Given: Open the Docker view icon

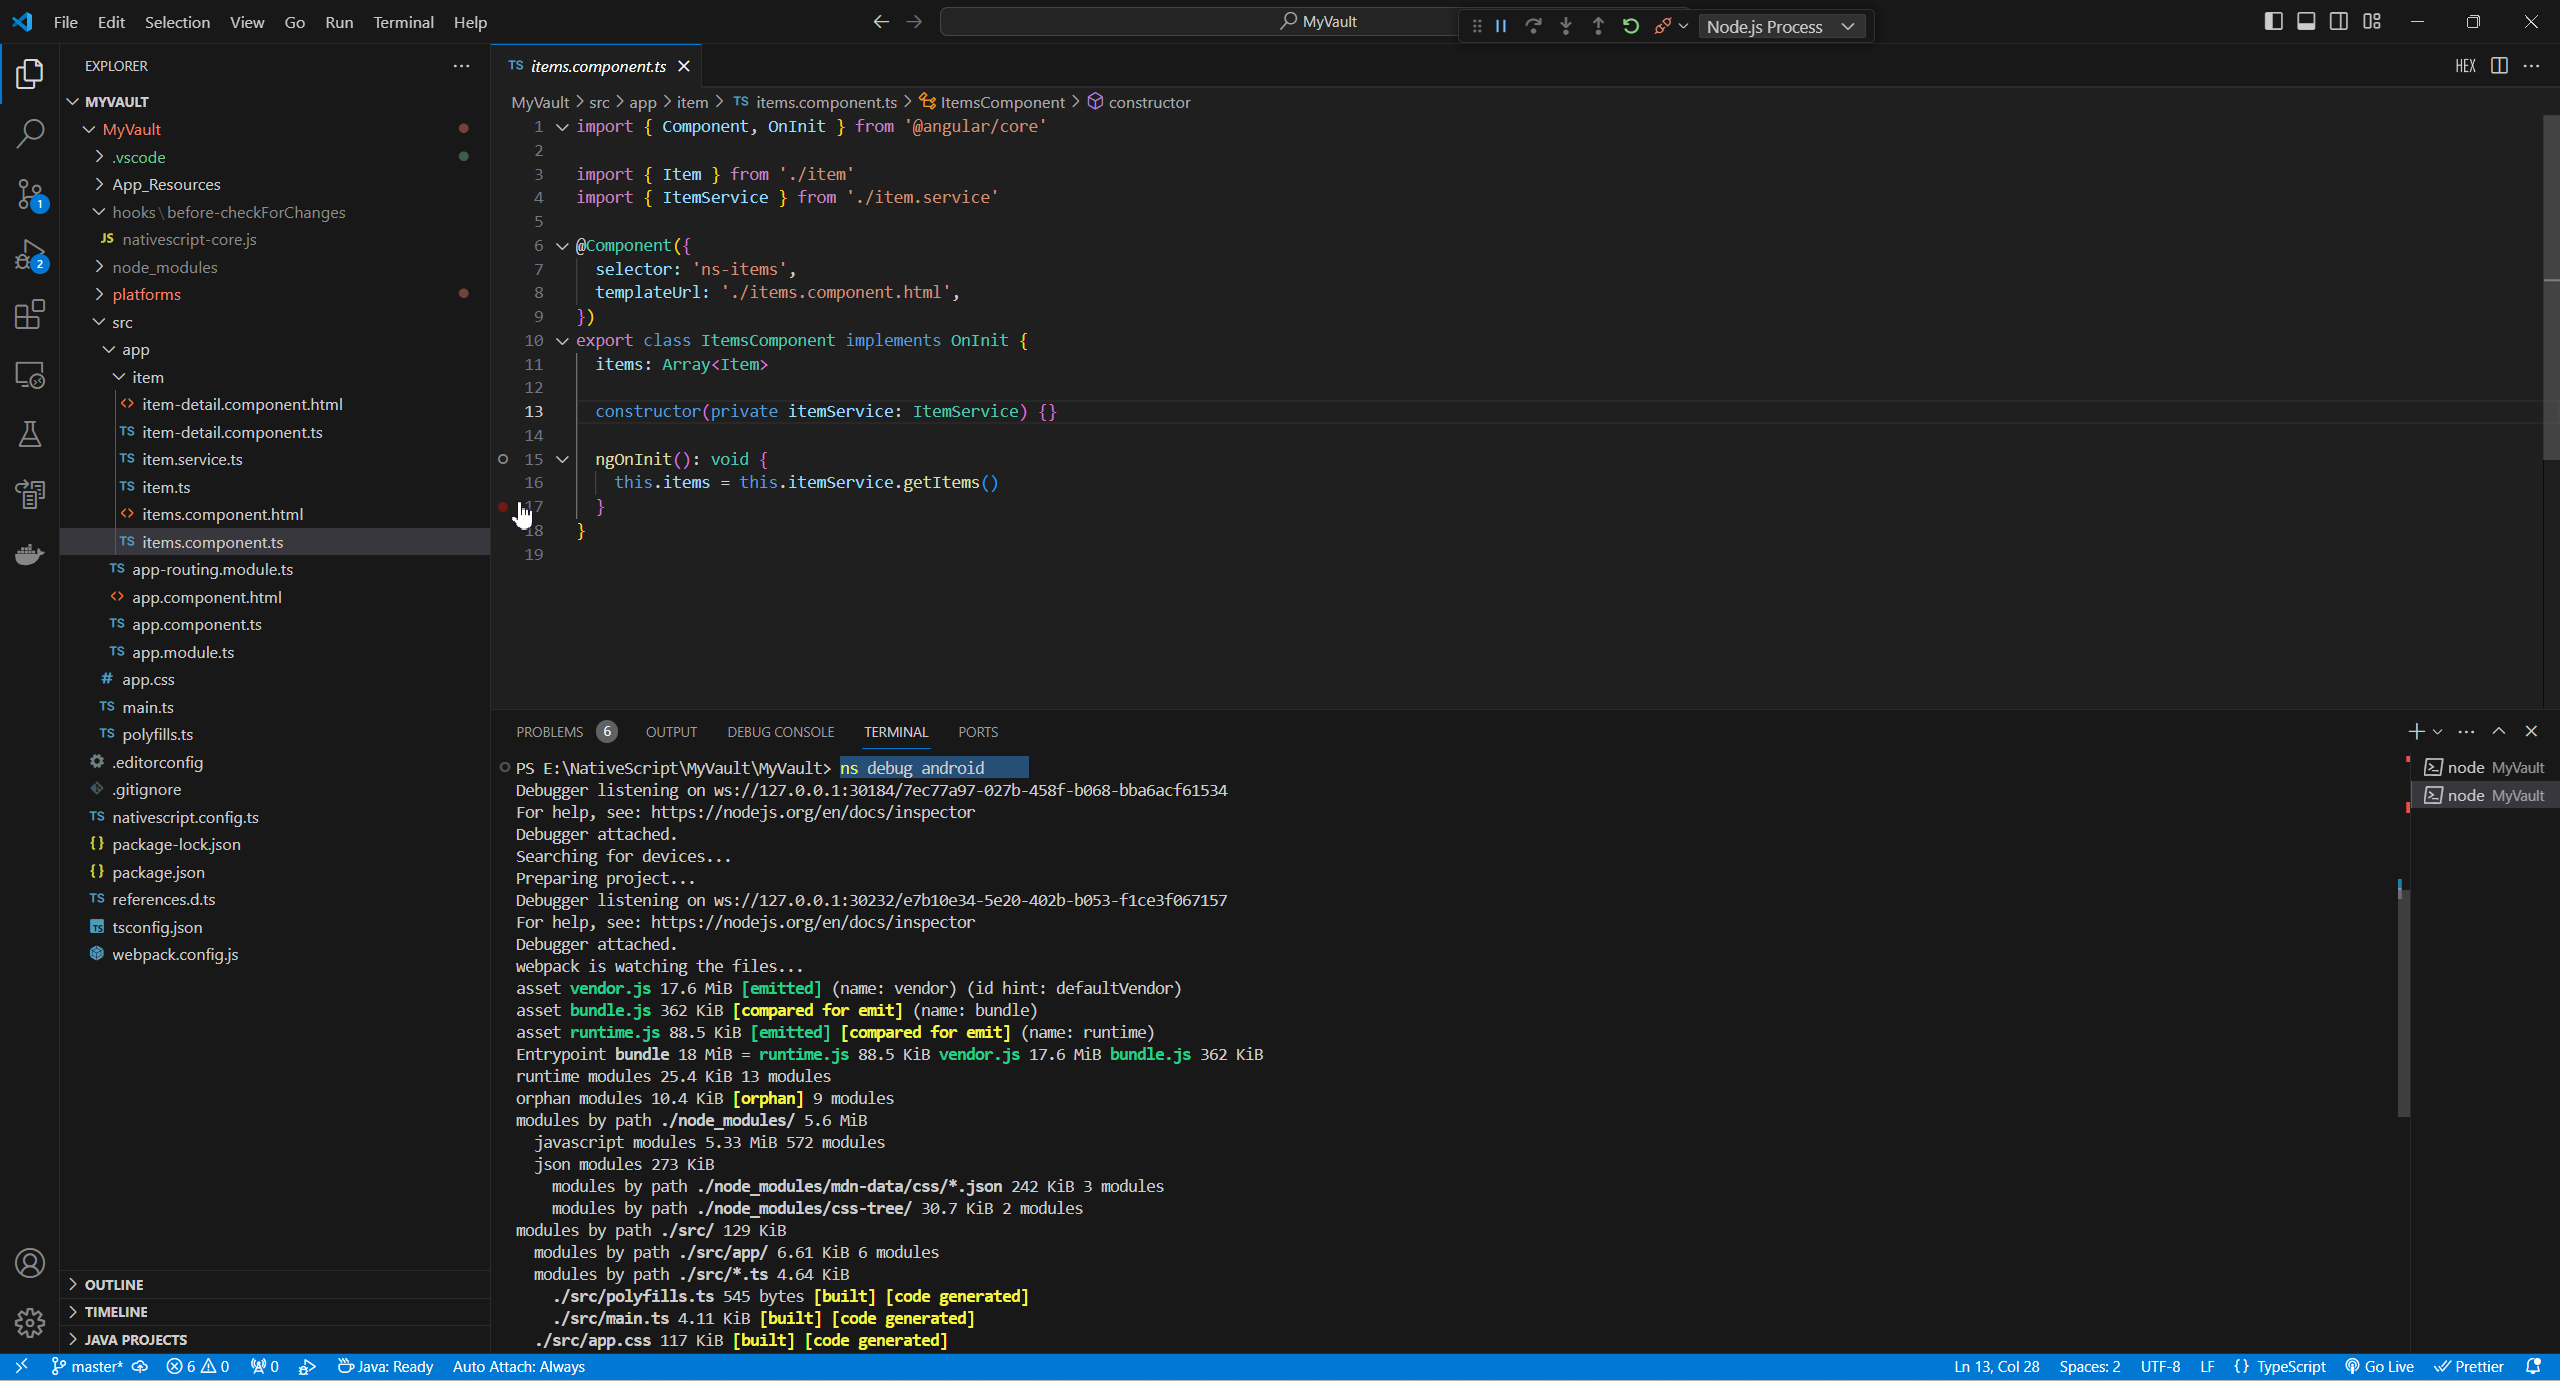Looking at the screenshot, I should (30, 554).
